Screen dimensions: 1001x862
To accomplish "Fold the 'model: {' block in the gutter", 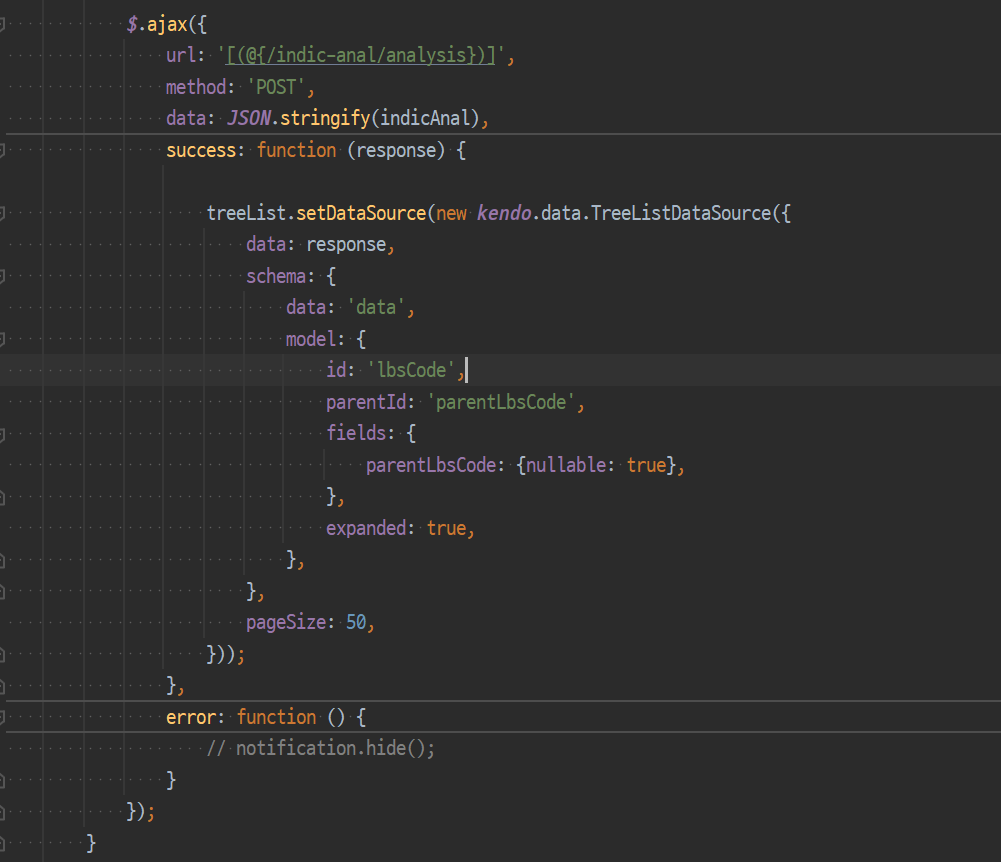I will tap(2, 339).
